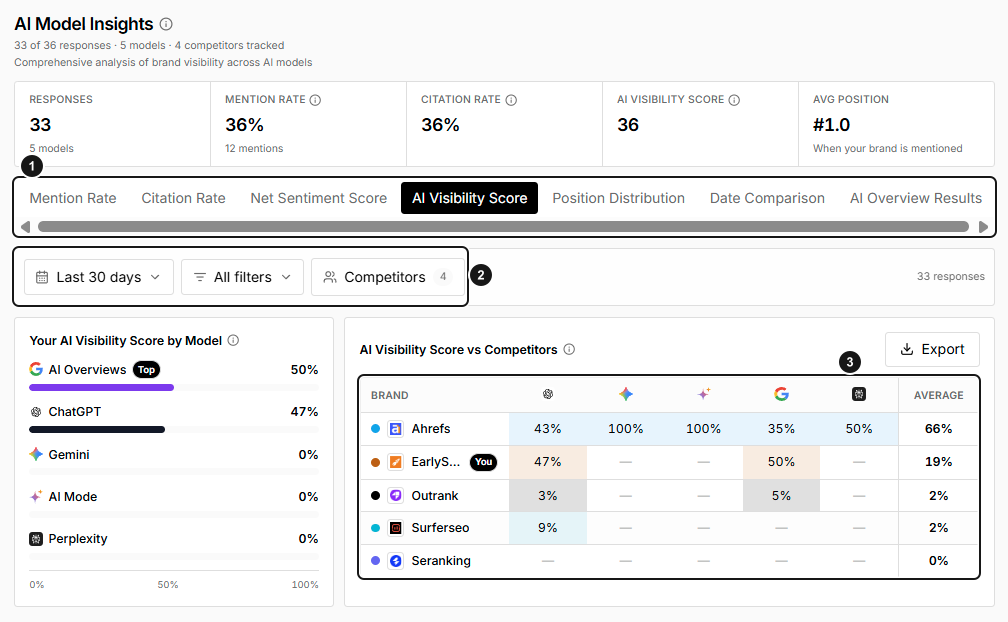Screen dimensions: 1008x622
Task: Click Google icon next to AI Overviews
Action: (36, 369)
